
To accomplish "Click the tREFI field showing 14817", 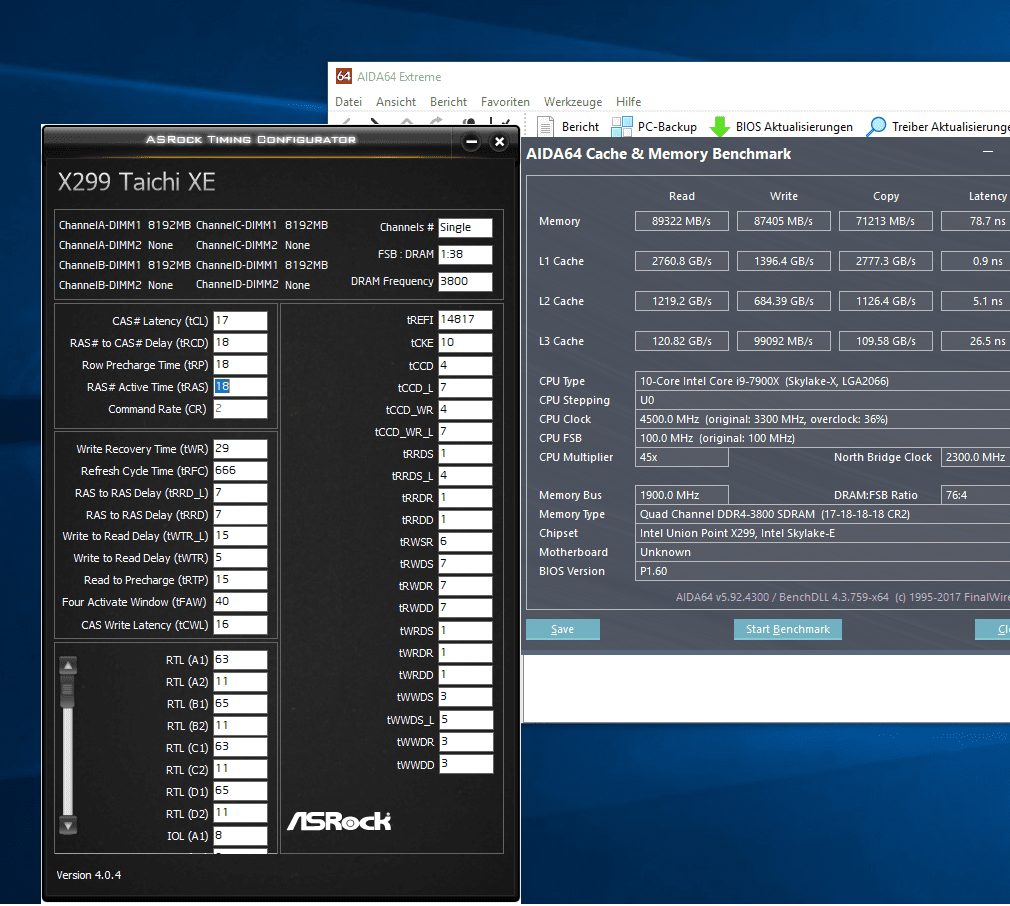I will click(x=465, y=320).
